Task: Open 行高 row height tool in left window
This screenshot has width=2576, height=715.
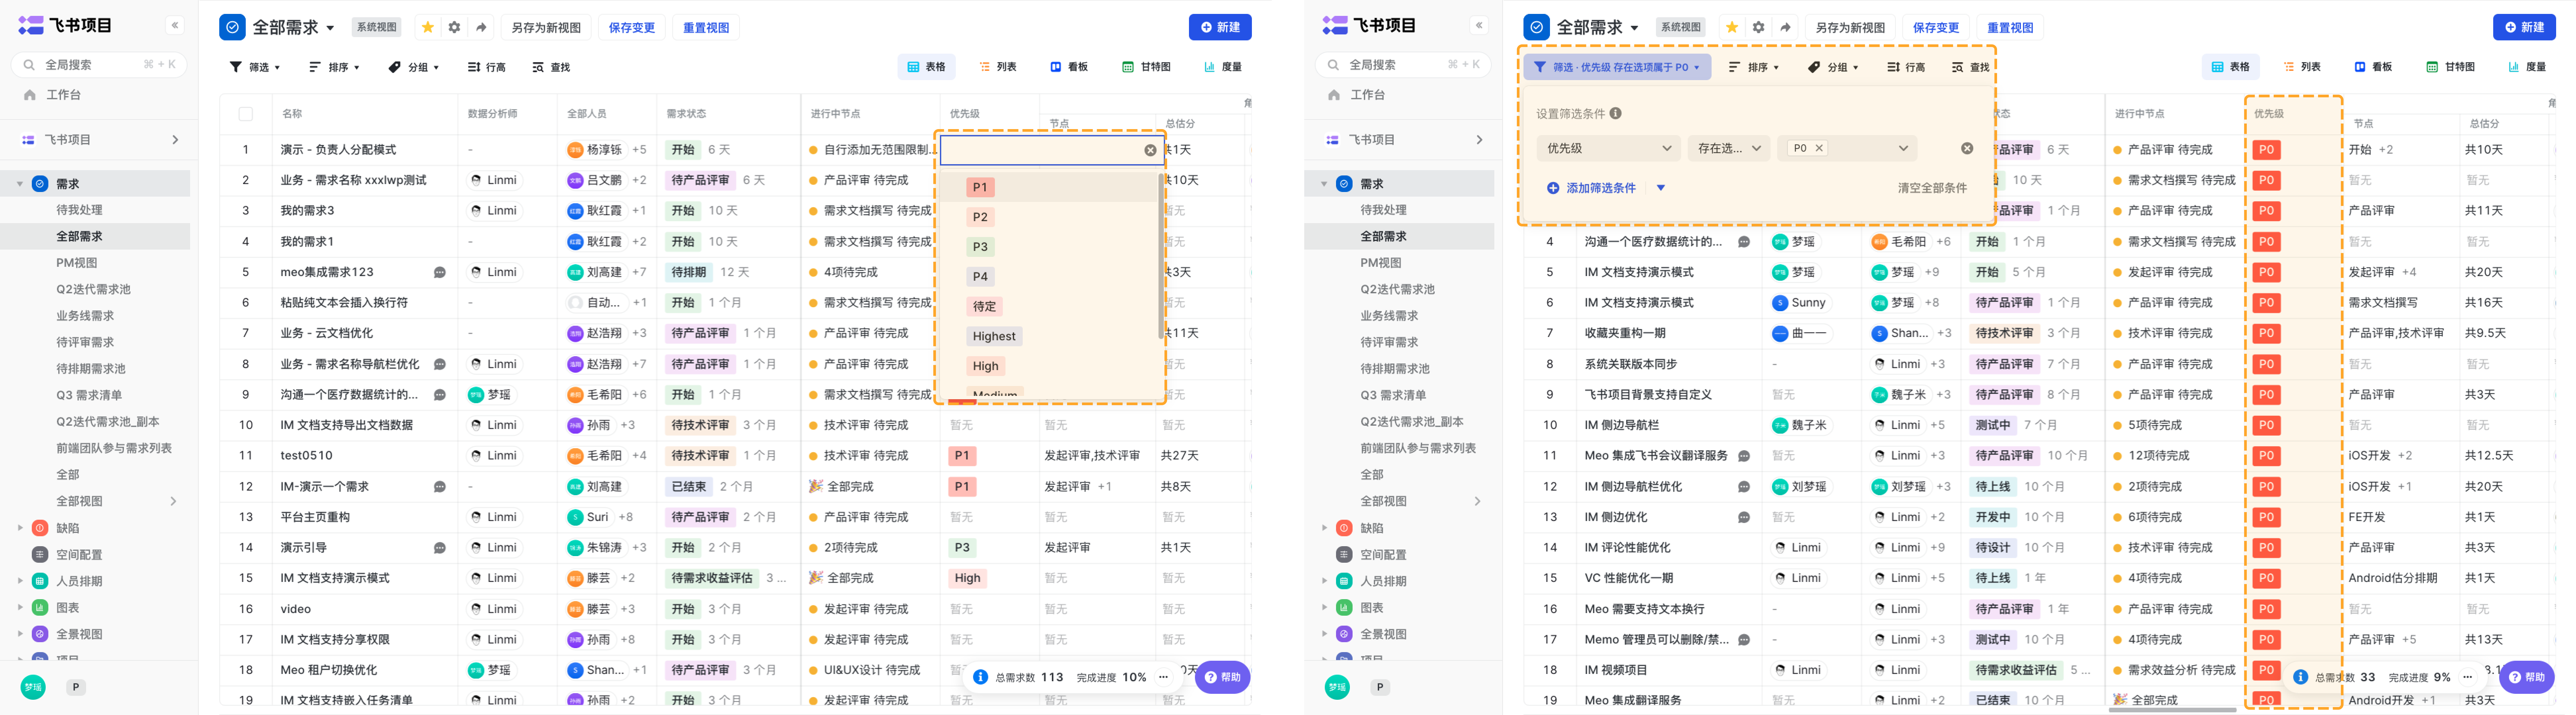Action: (x=487, y=67)
